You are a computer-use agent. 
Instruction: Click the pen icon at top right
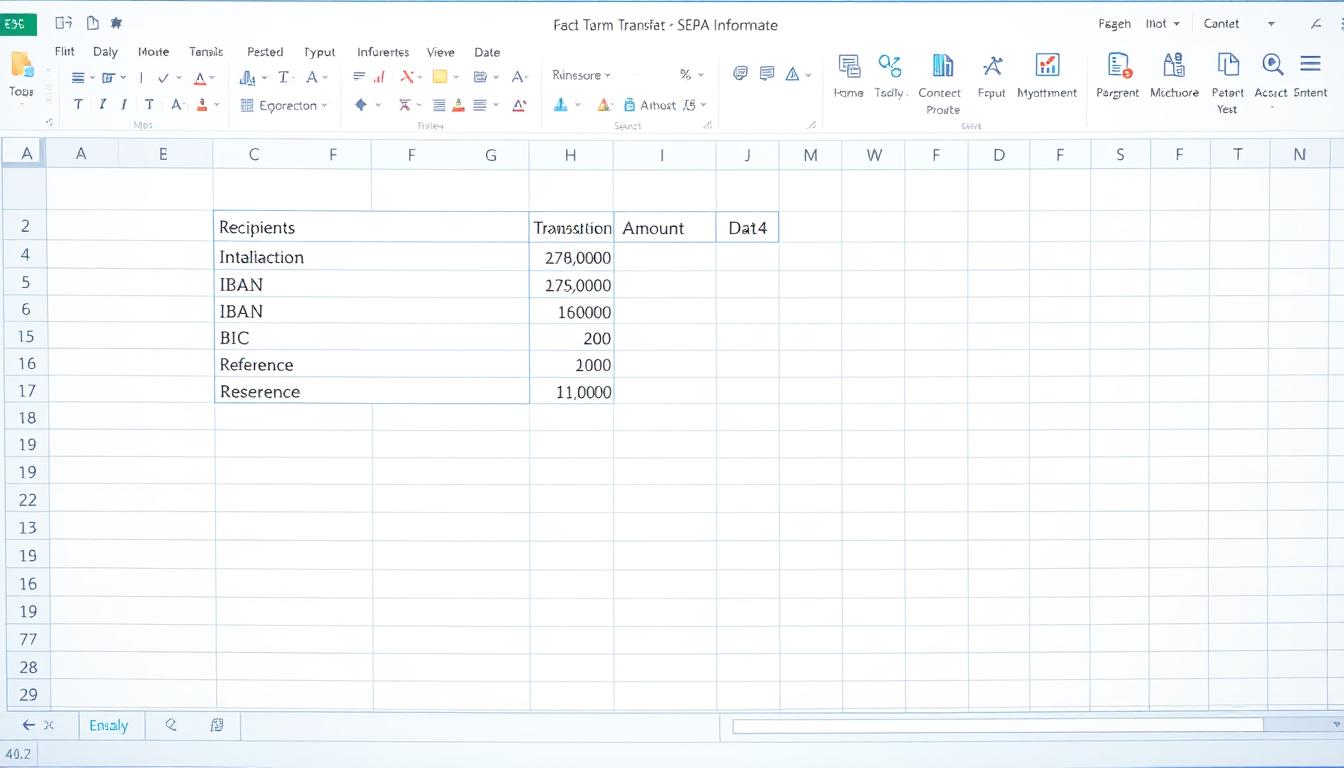pyautogui.click(x=1315, y=23)
